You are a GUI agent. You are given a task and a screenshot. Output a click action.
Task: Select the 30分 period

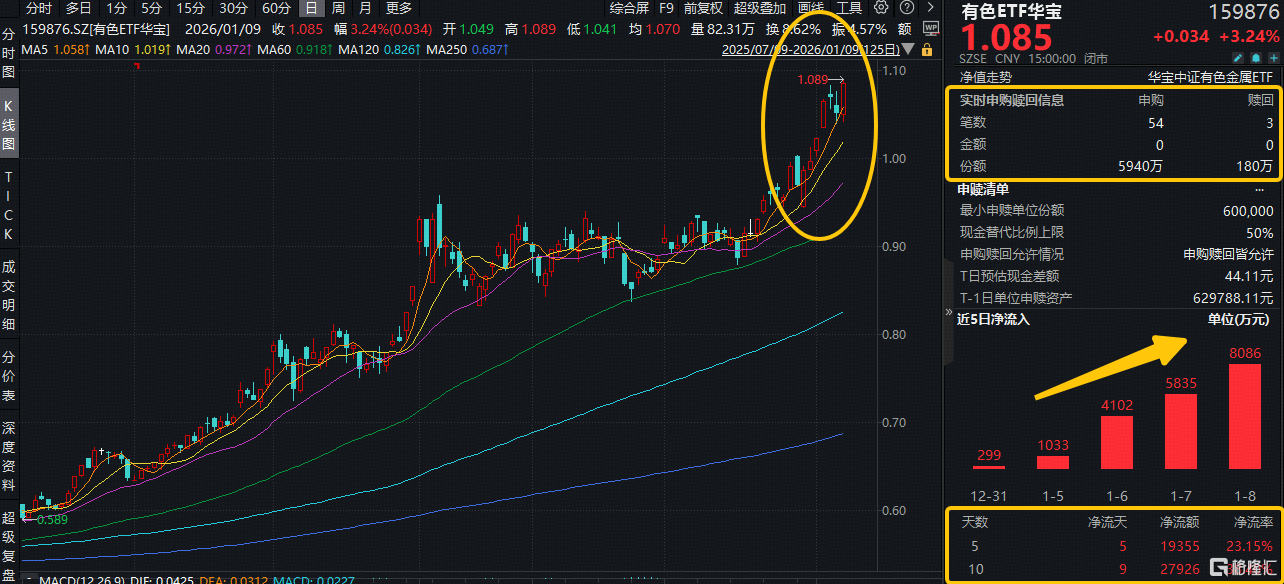[x=232, y=8]
